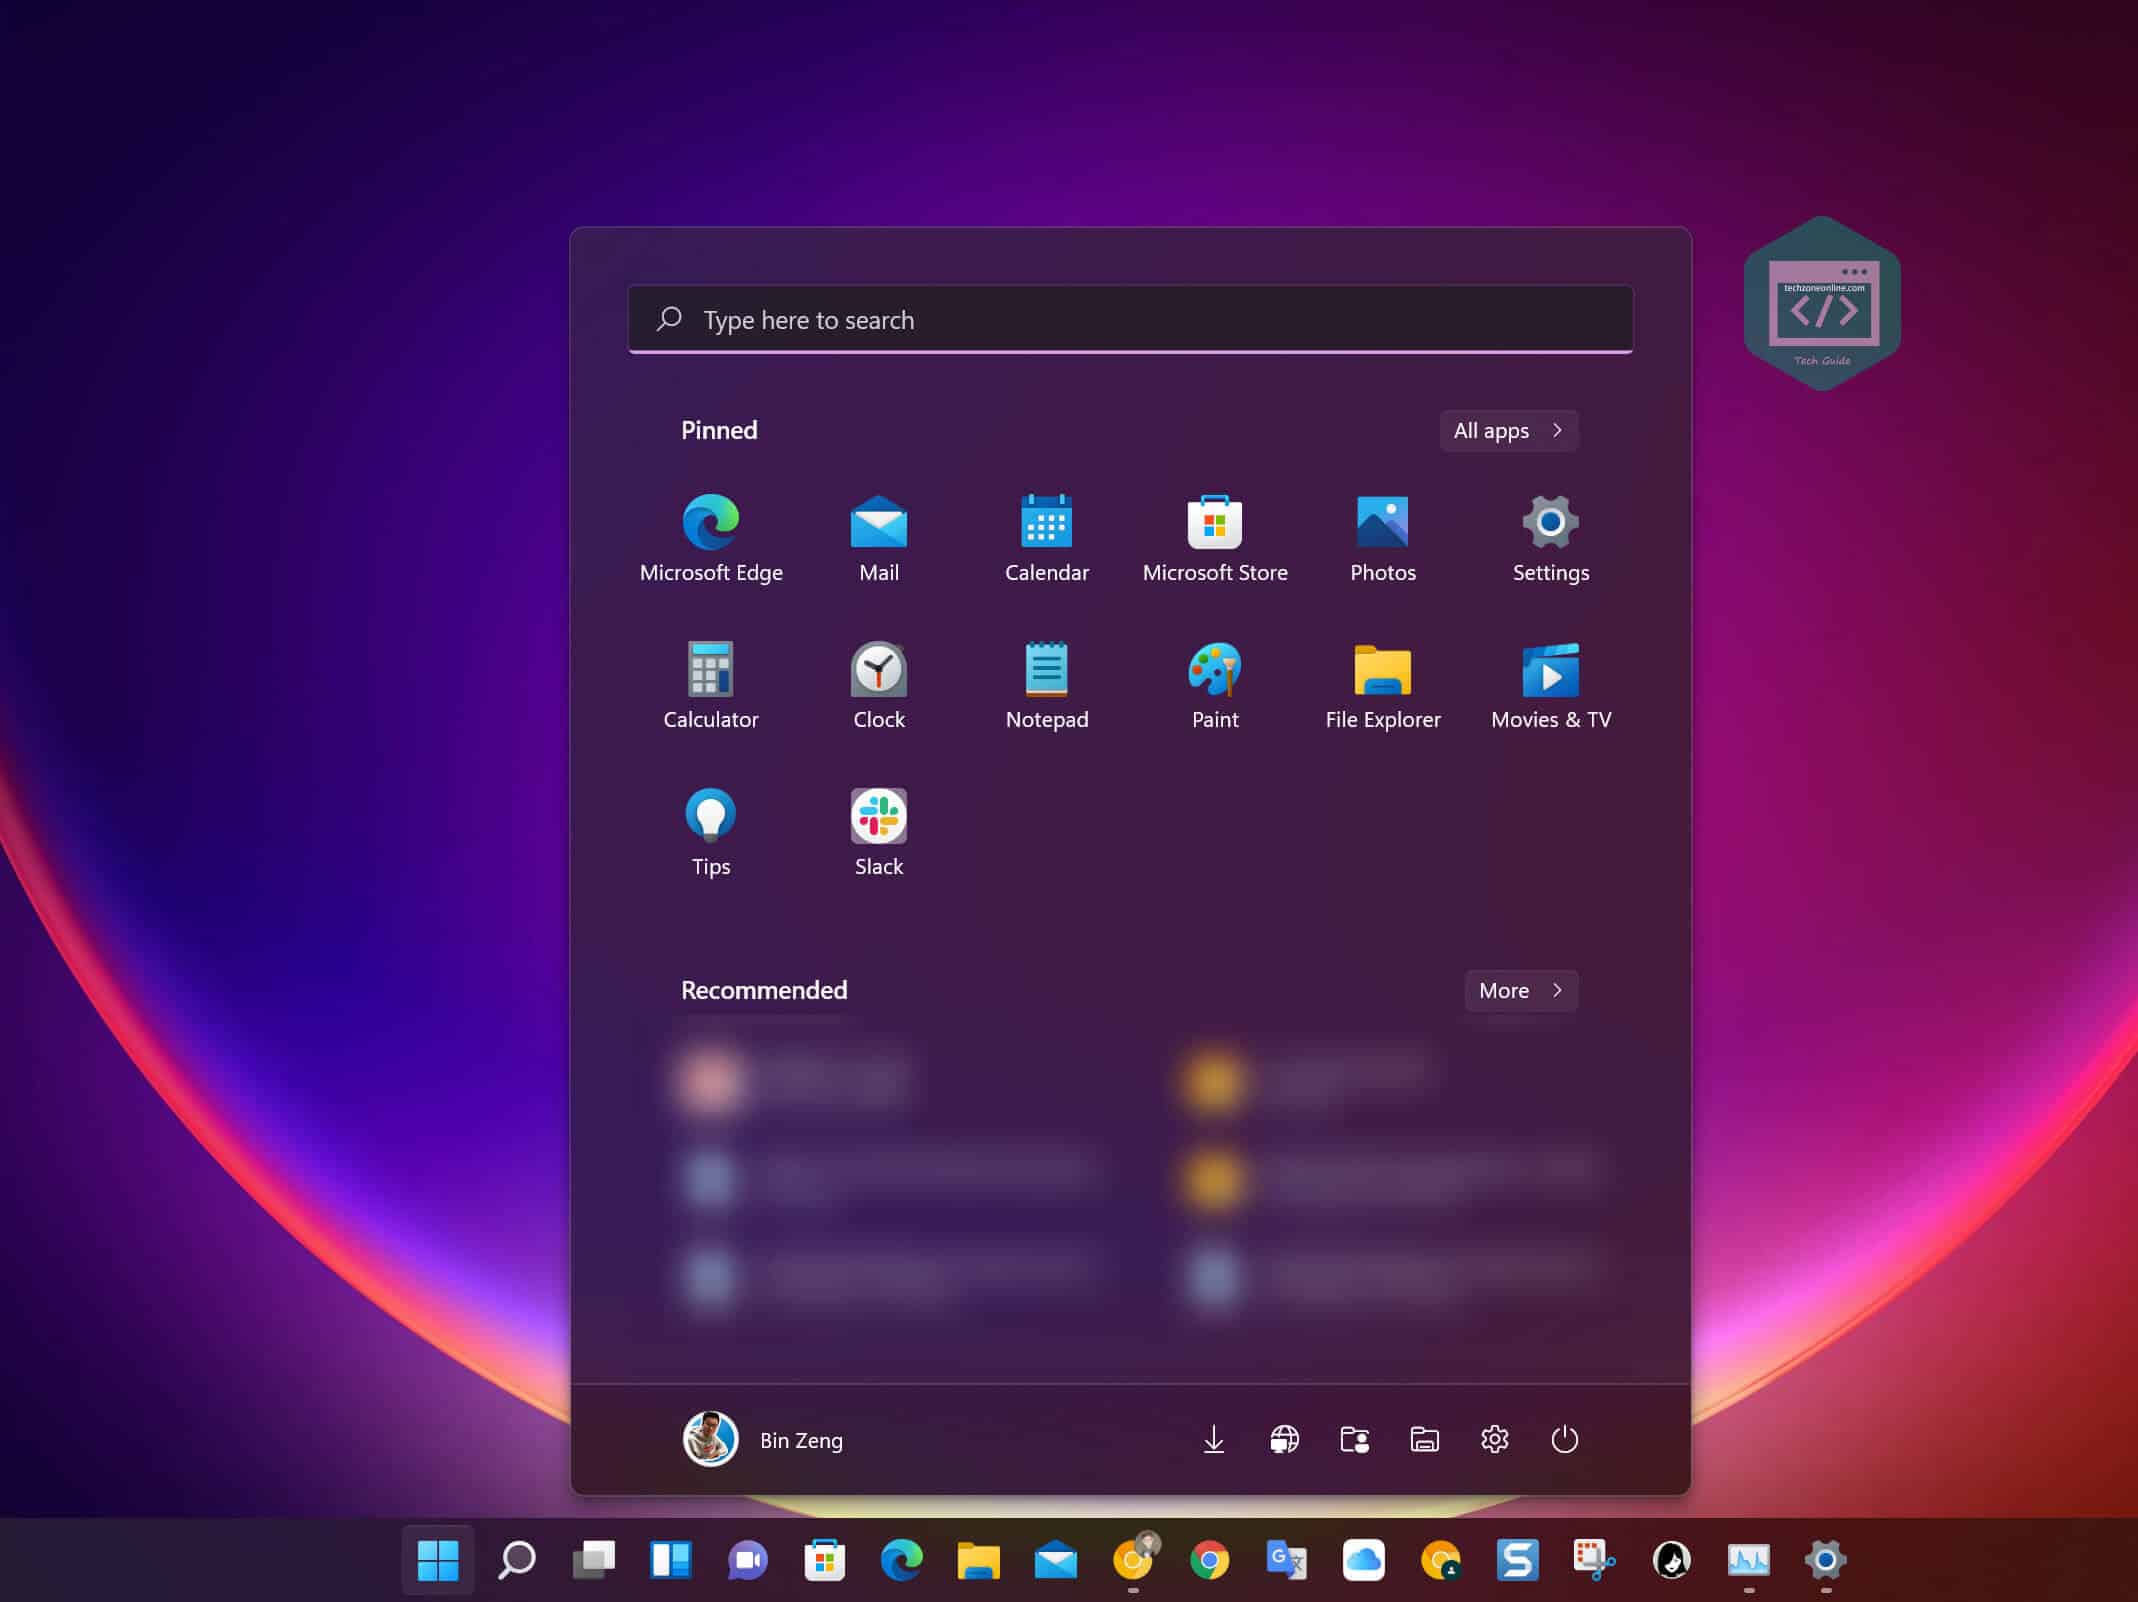Open the pinned Mail app
The height and width of the screenshot is (1602, 2138).
pyautogui.click(x=878, y=539)
